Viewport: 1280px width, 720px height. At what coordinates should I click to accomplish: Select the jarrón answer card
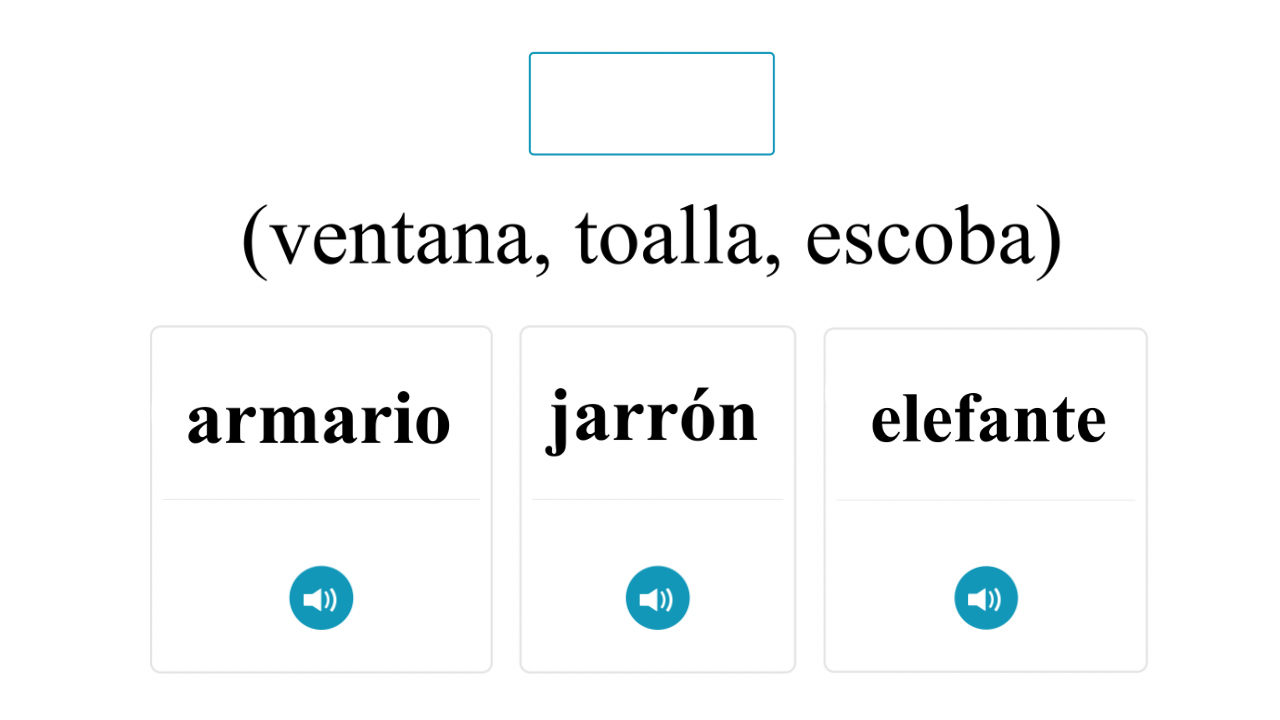[x=657, y=499]
